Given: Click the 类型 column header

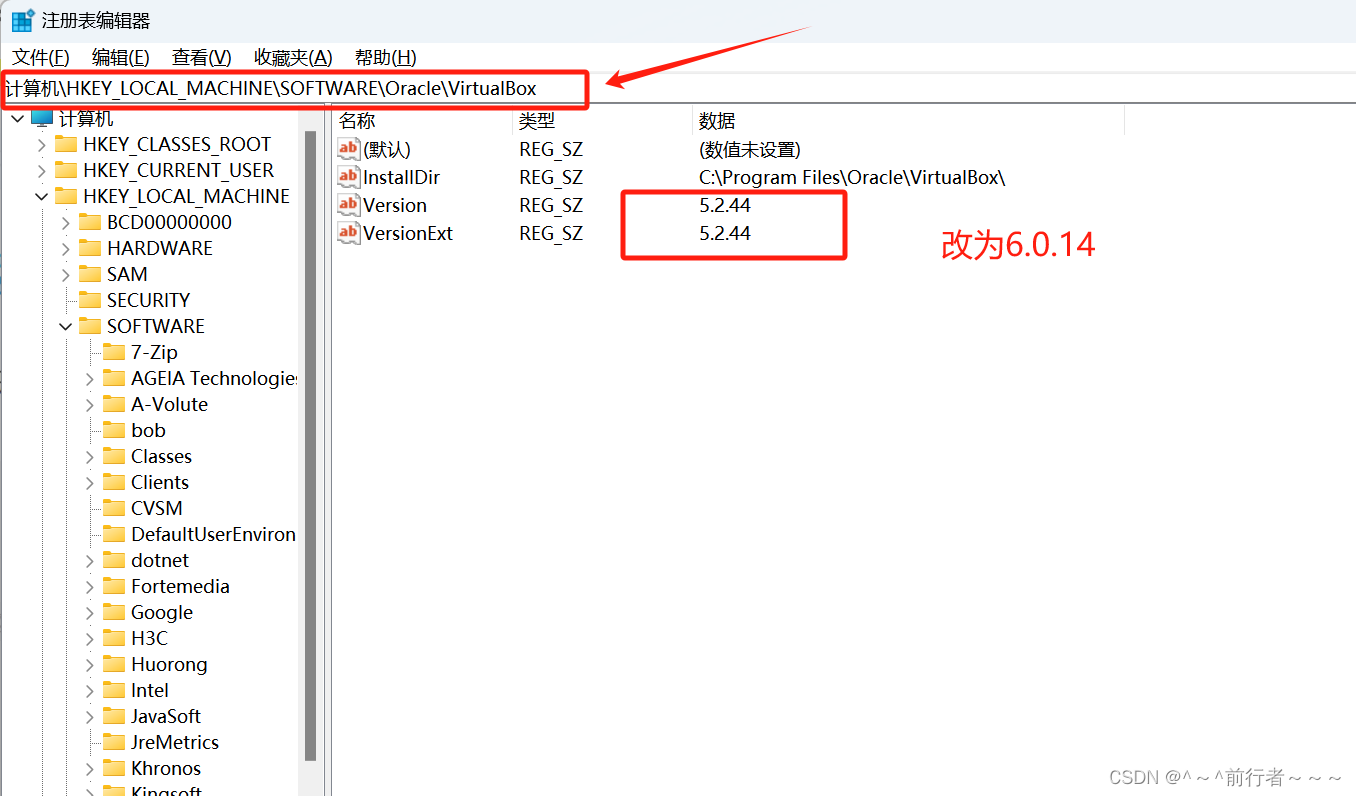Looking at the screenshot, I should coord(602,121).
